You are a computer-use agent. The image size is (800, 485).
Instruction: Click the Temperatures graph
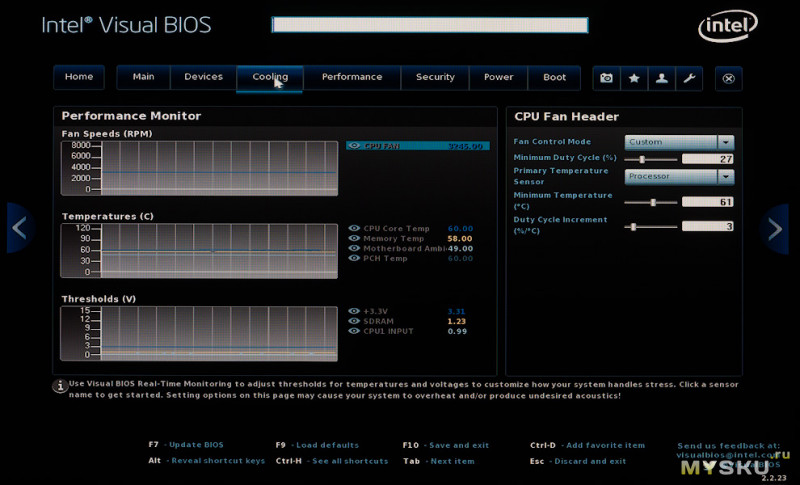click(199, 251)
